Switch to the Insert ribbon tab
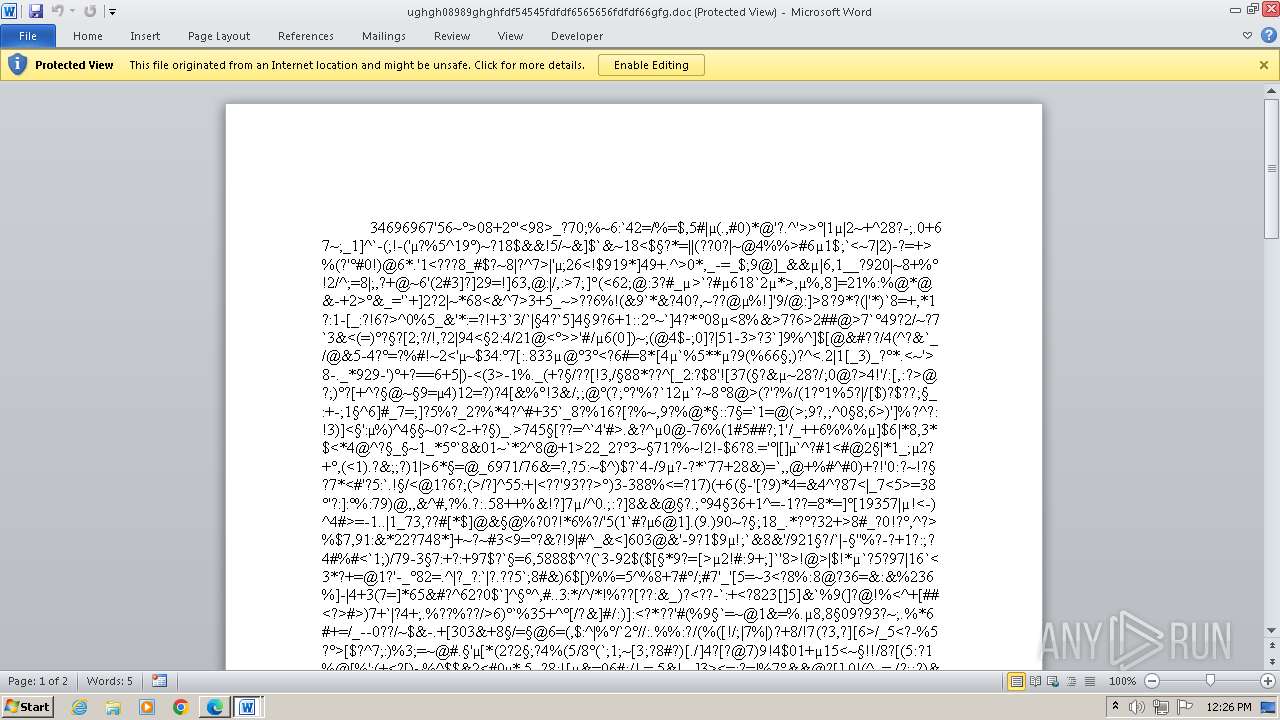This screenshot has width=1280, height=720. pos(145,36)
